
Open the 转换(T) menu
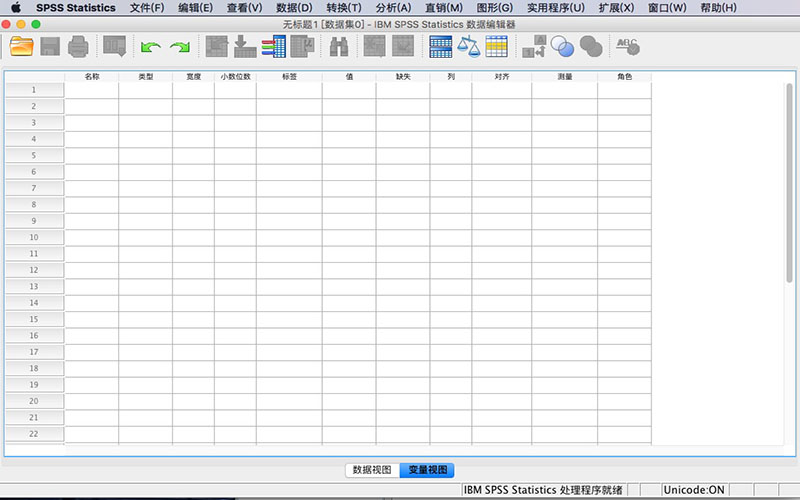pos(343,8)
